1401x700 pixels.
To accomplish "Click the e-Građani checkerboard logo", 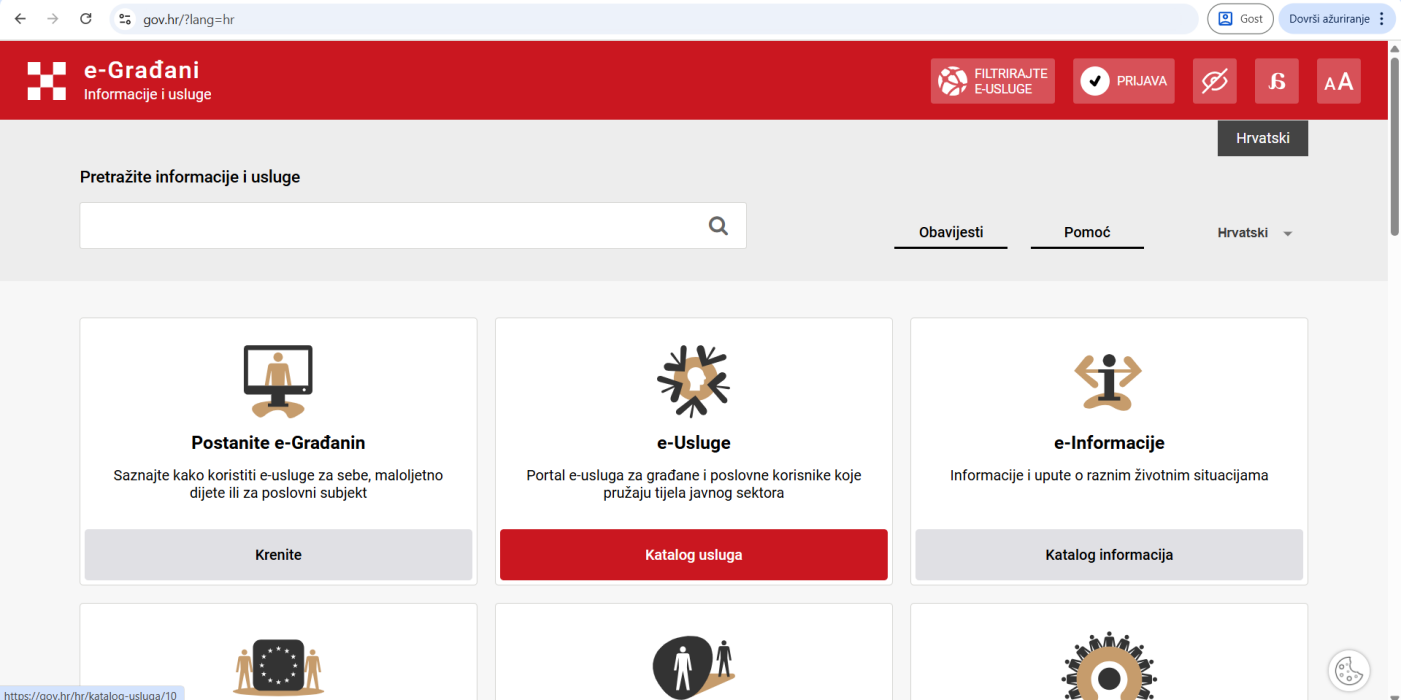I will (x=46, y=81).
